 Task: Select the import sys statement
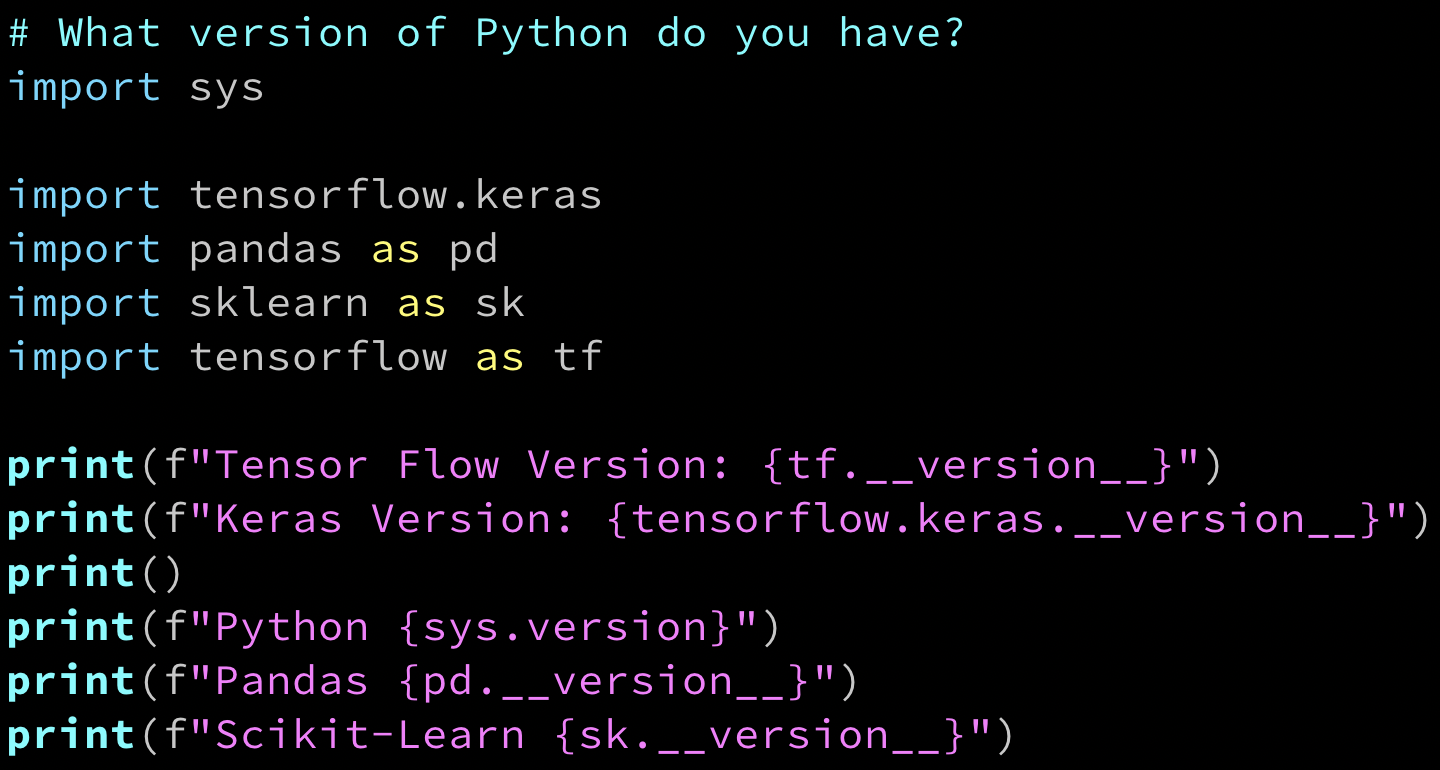tap(135, 87)
